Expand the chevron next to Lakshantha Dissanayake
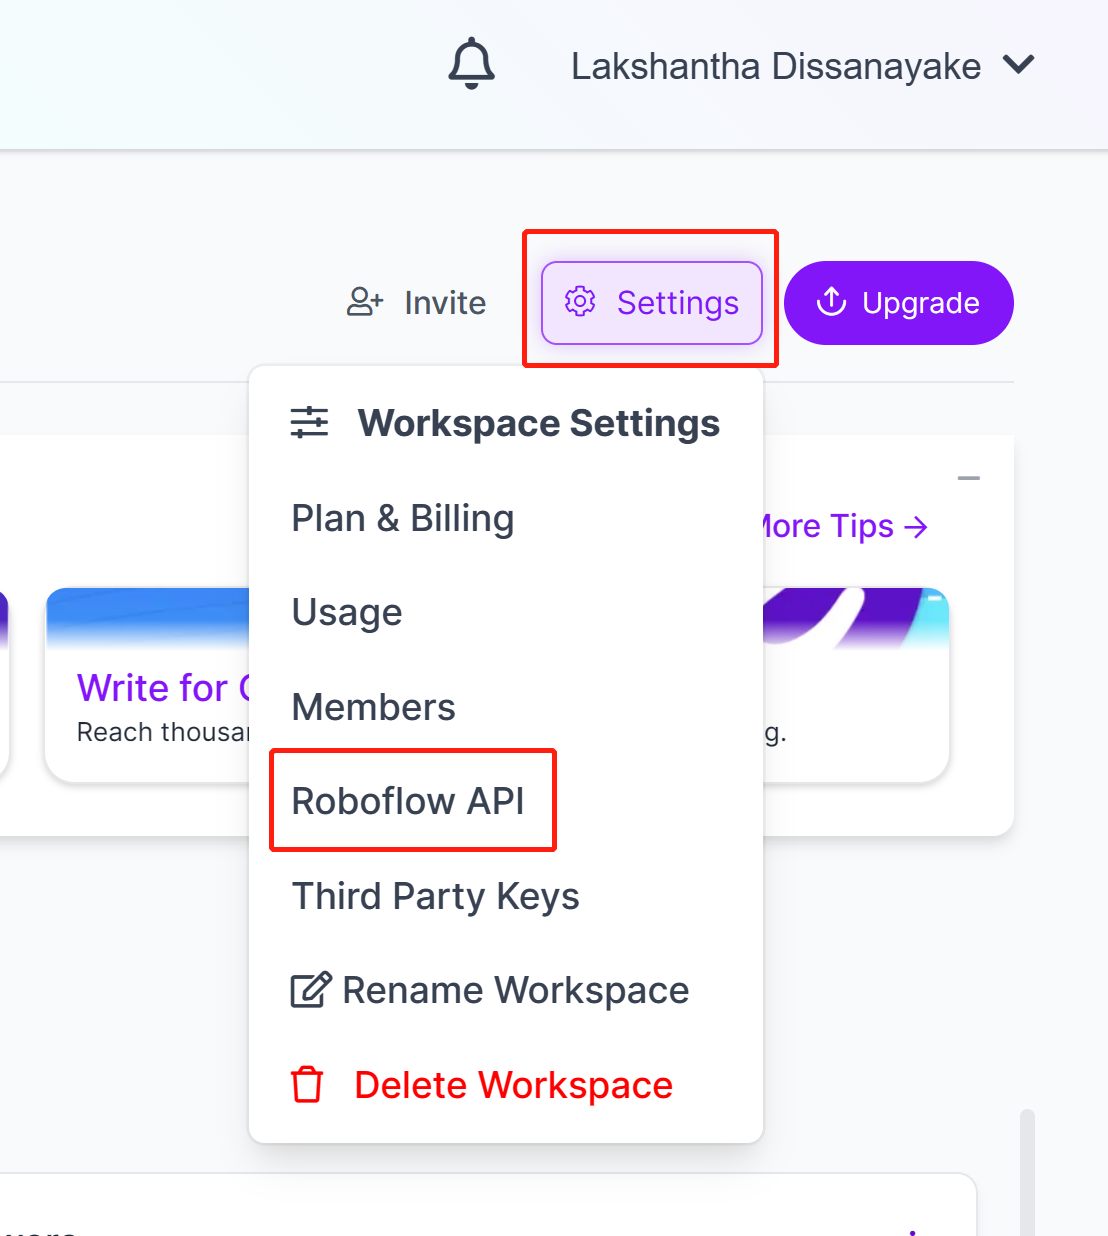This screenshot has width=1108, height=1236. [x=1019, y=65]
